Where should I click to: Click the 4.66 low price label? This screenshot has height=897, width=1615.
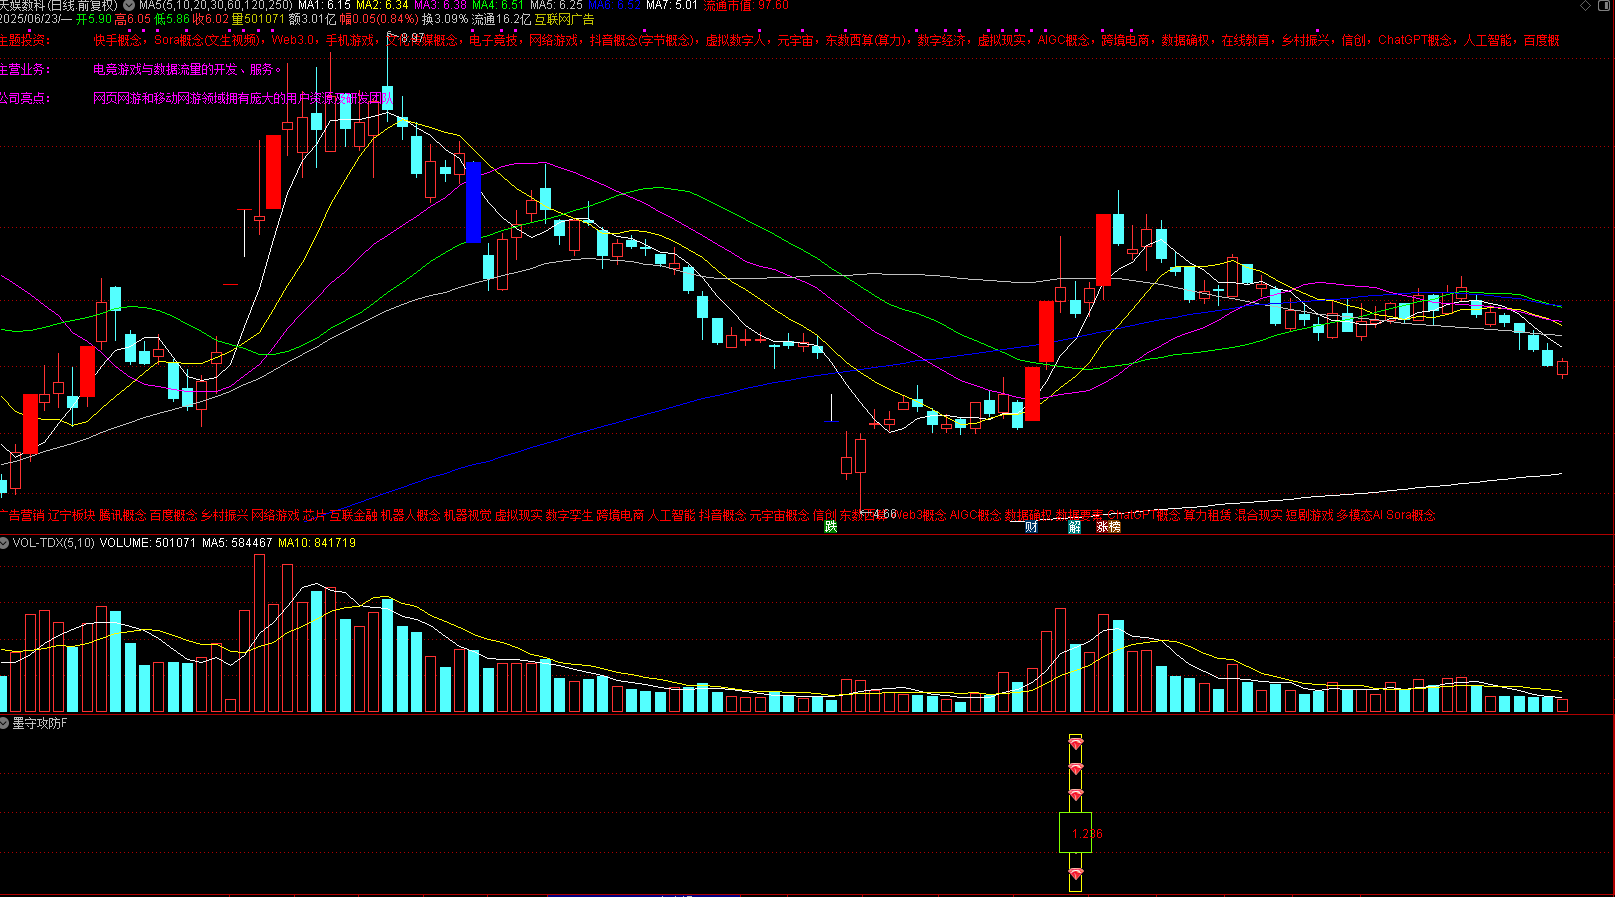[x=884, y=514]
